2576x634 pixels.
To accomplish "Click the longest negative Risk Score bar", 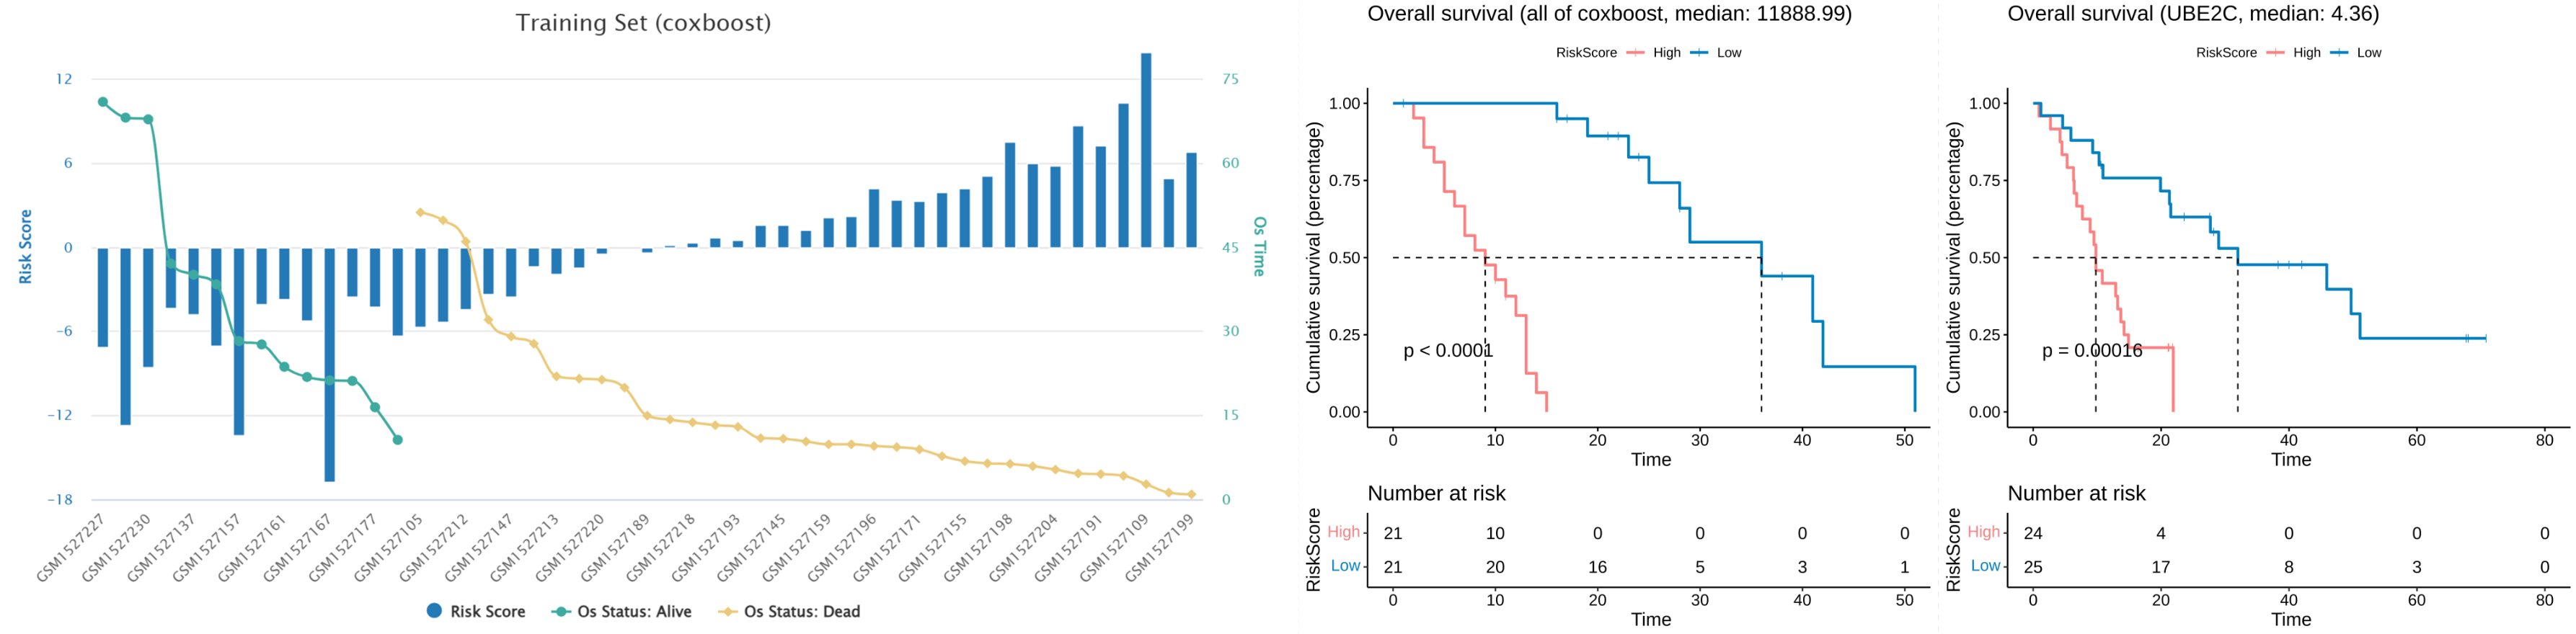I will click(x=330, y=364).
